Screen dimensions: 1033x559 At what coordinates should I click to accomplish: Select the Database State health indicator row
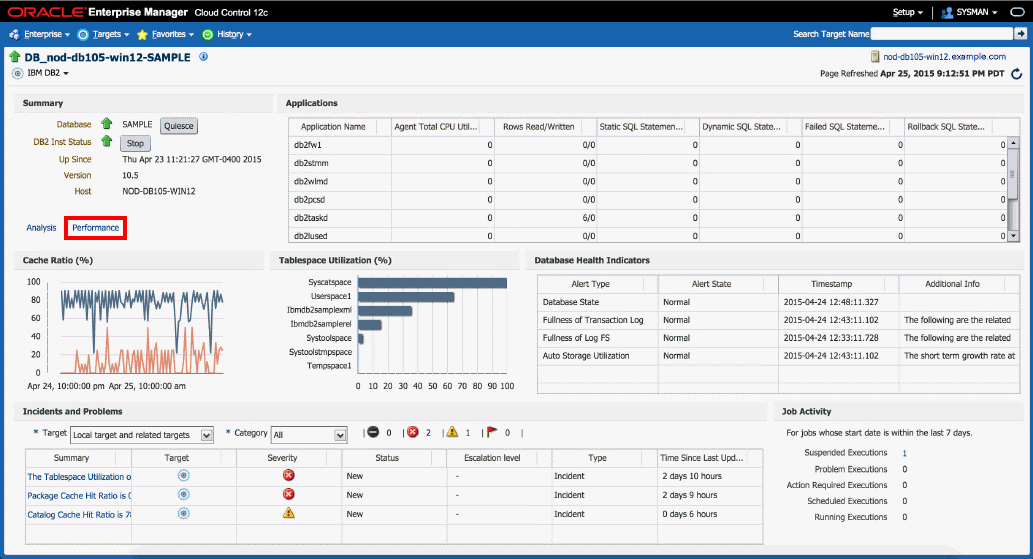[779, 302]
